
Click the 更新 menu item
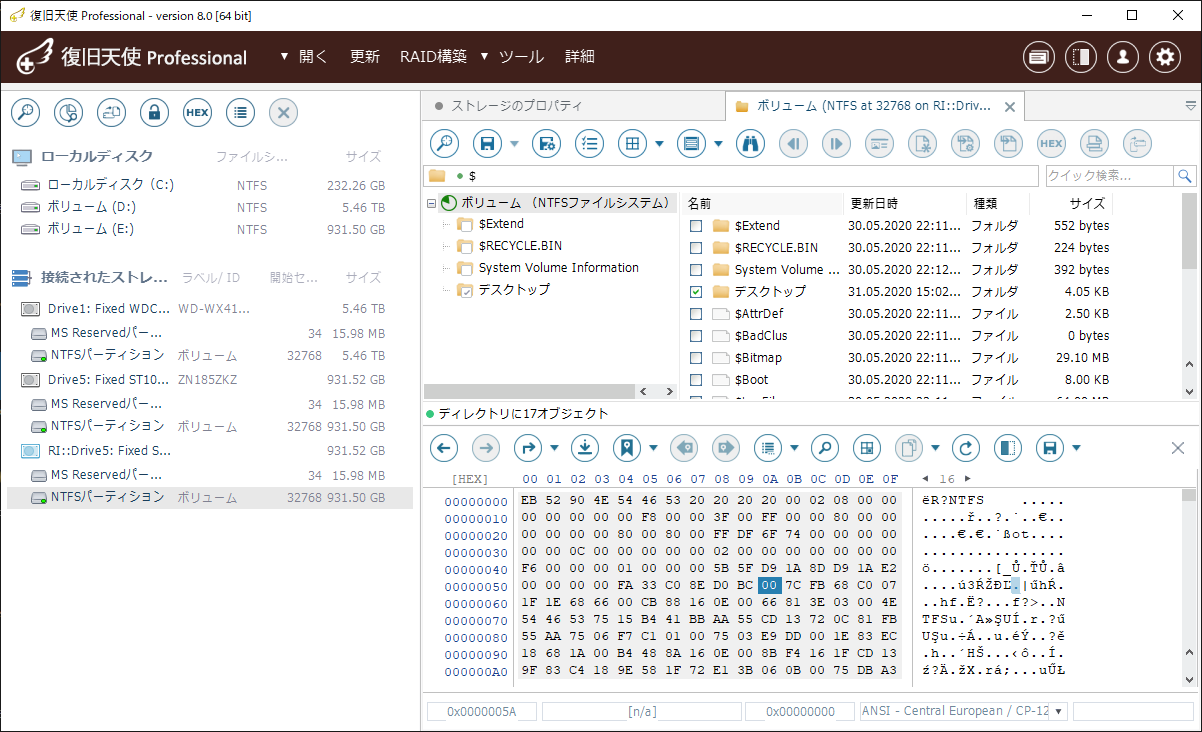(x=365, y=56)
